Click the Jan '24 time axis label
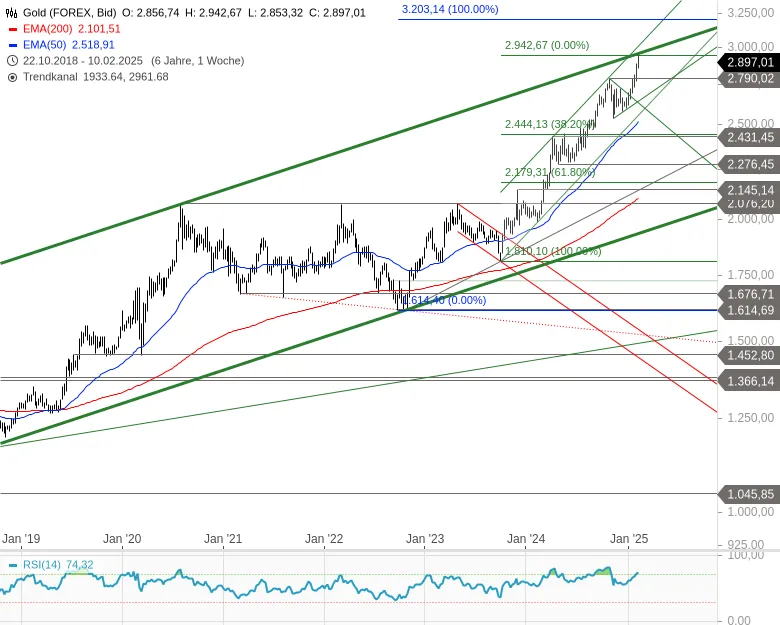The image size is (780, 625). point(526,539)
